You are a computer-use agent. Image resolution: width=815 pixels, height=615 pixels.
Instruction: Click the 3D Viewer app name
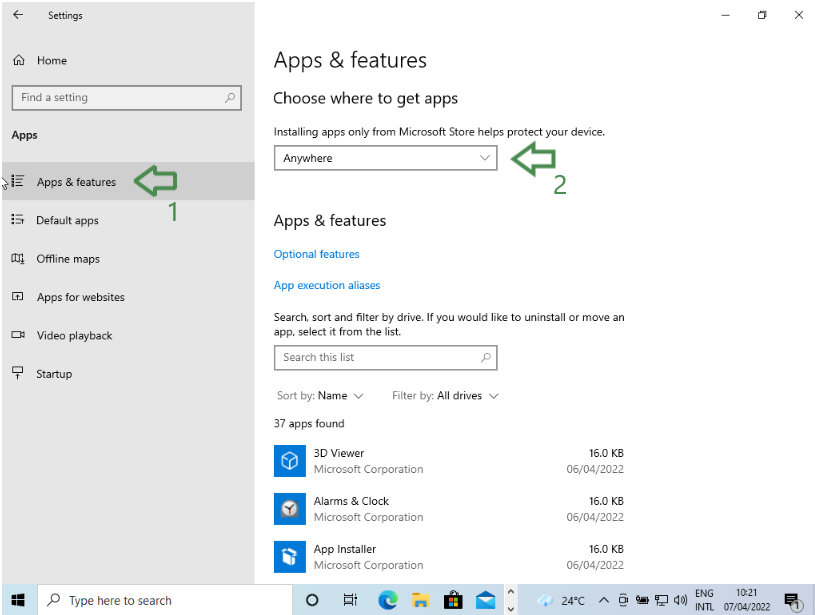(339, 453)
